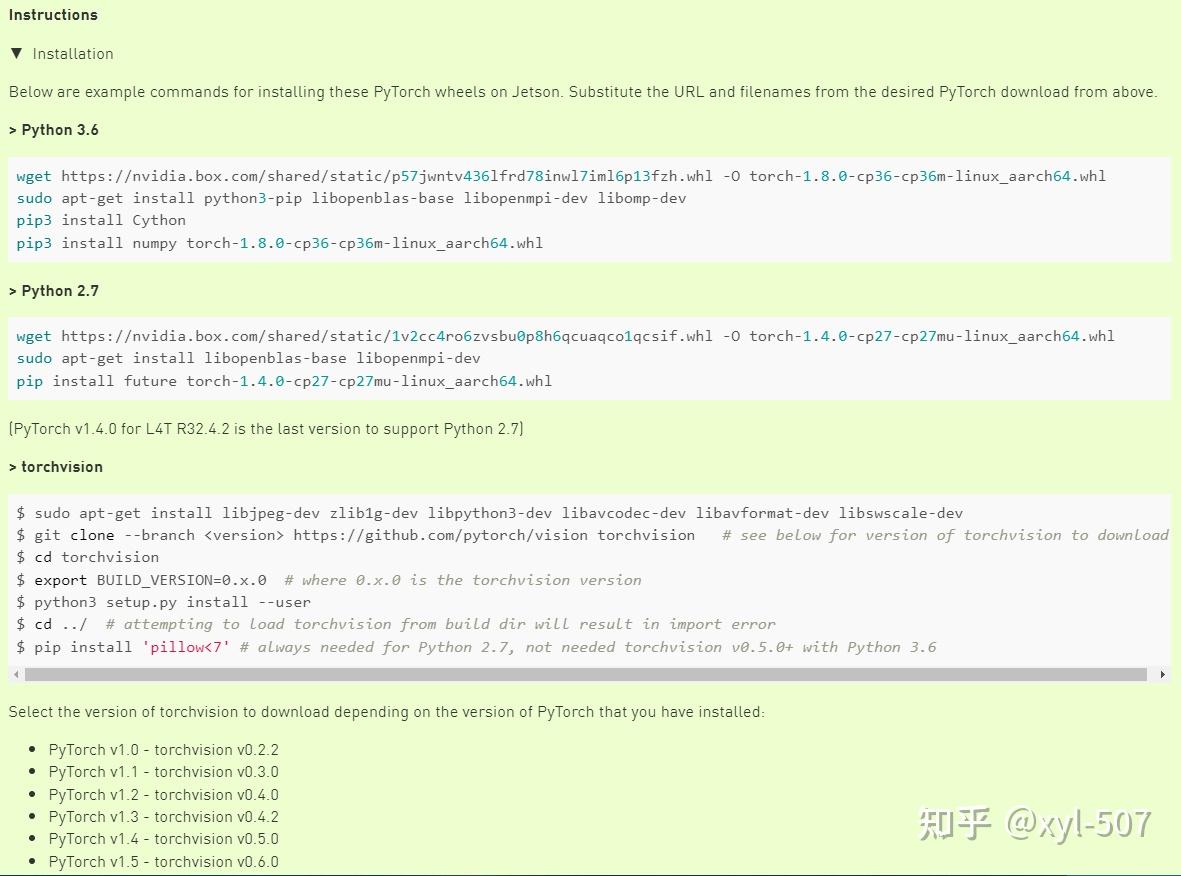Click the 'pip3 install Cython' line
This screenshot has width=1181, height=876.
(101, 221)
